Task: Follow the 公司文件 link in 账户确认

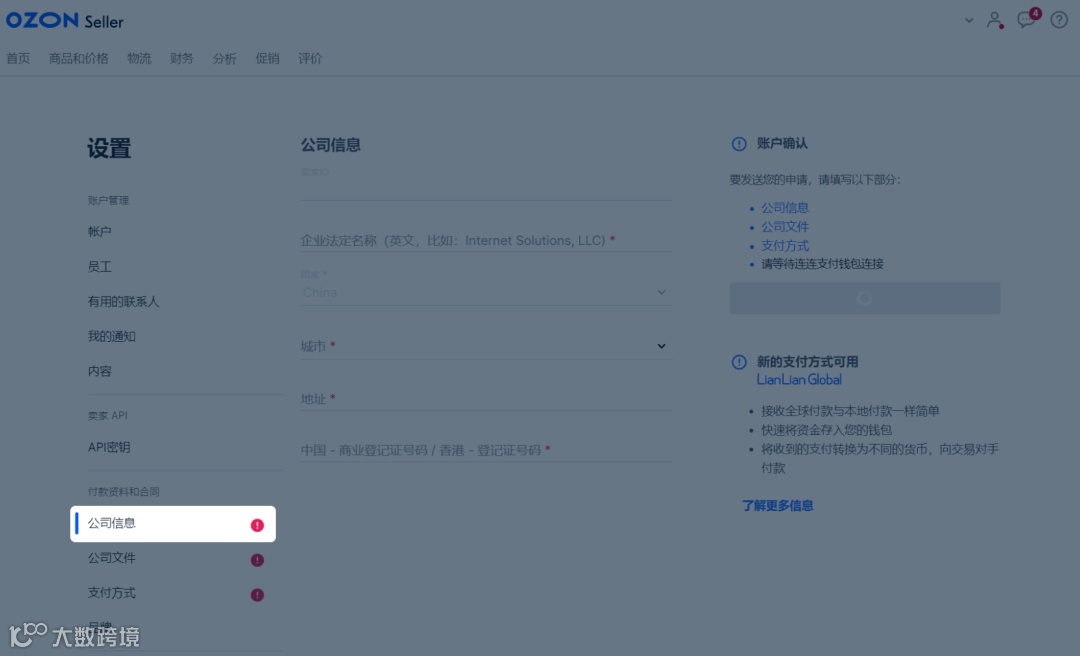Action: (x=785, y=227)
